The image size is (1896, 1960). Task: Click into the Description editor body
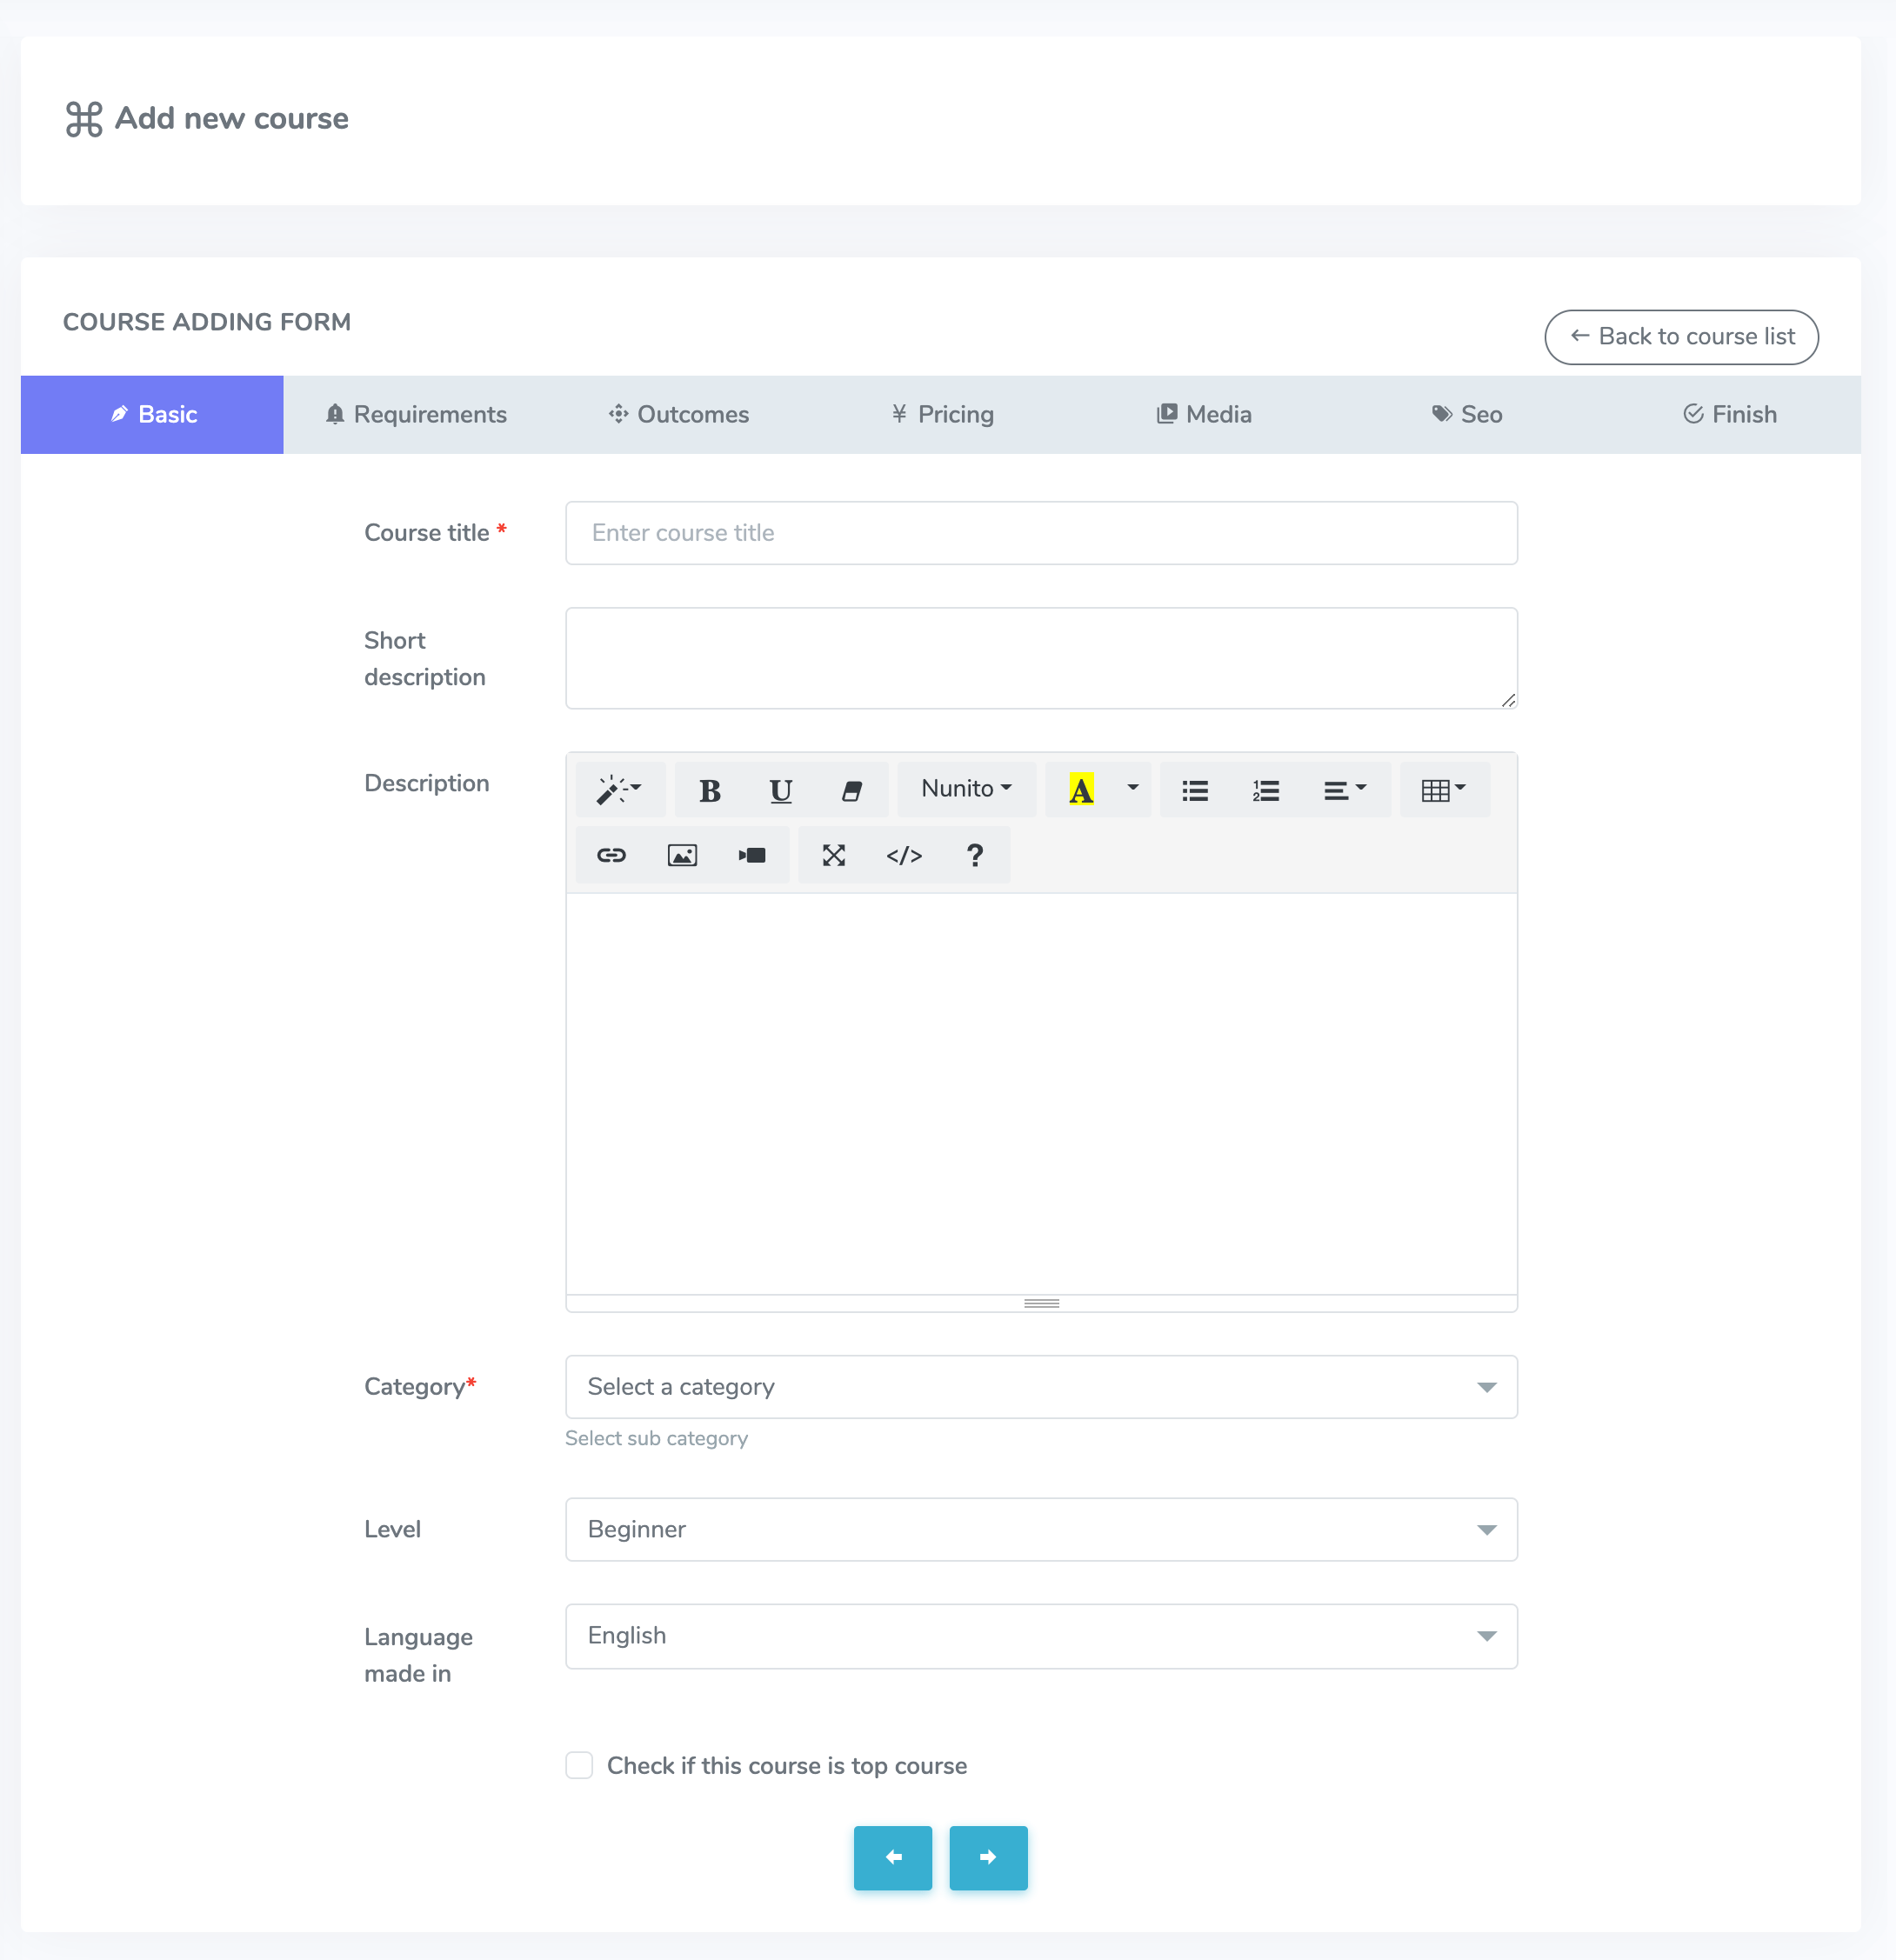point(1041,1094)
